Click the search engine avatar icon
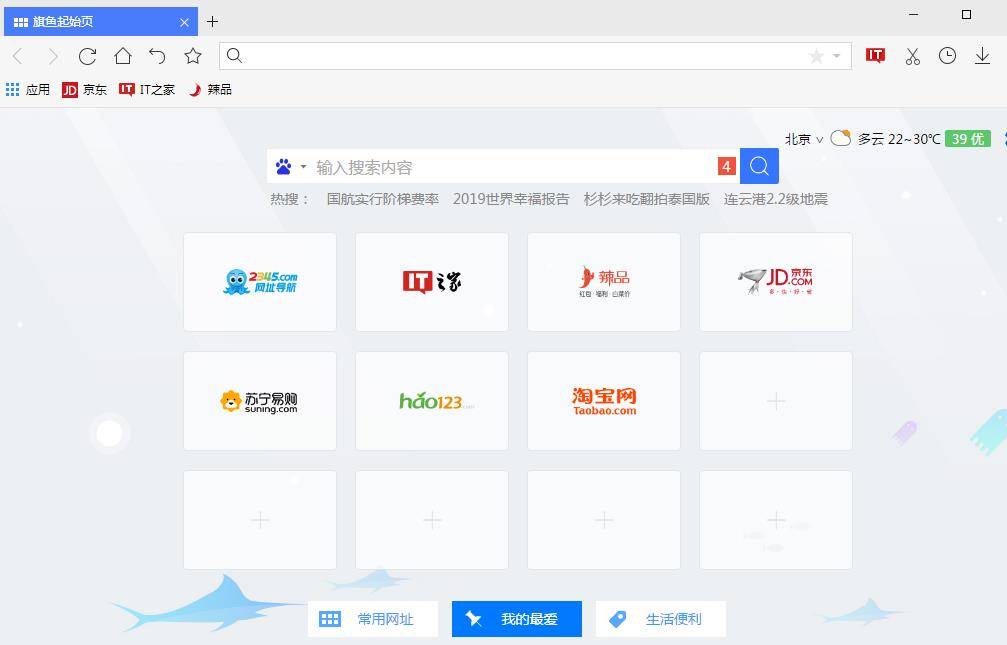Viewport: 1007px width, 645px height. tap(281, 165)
